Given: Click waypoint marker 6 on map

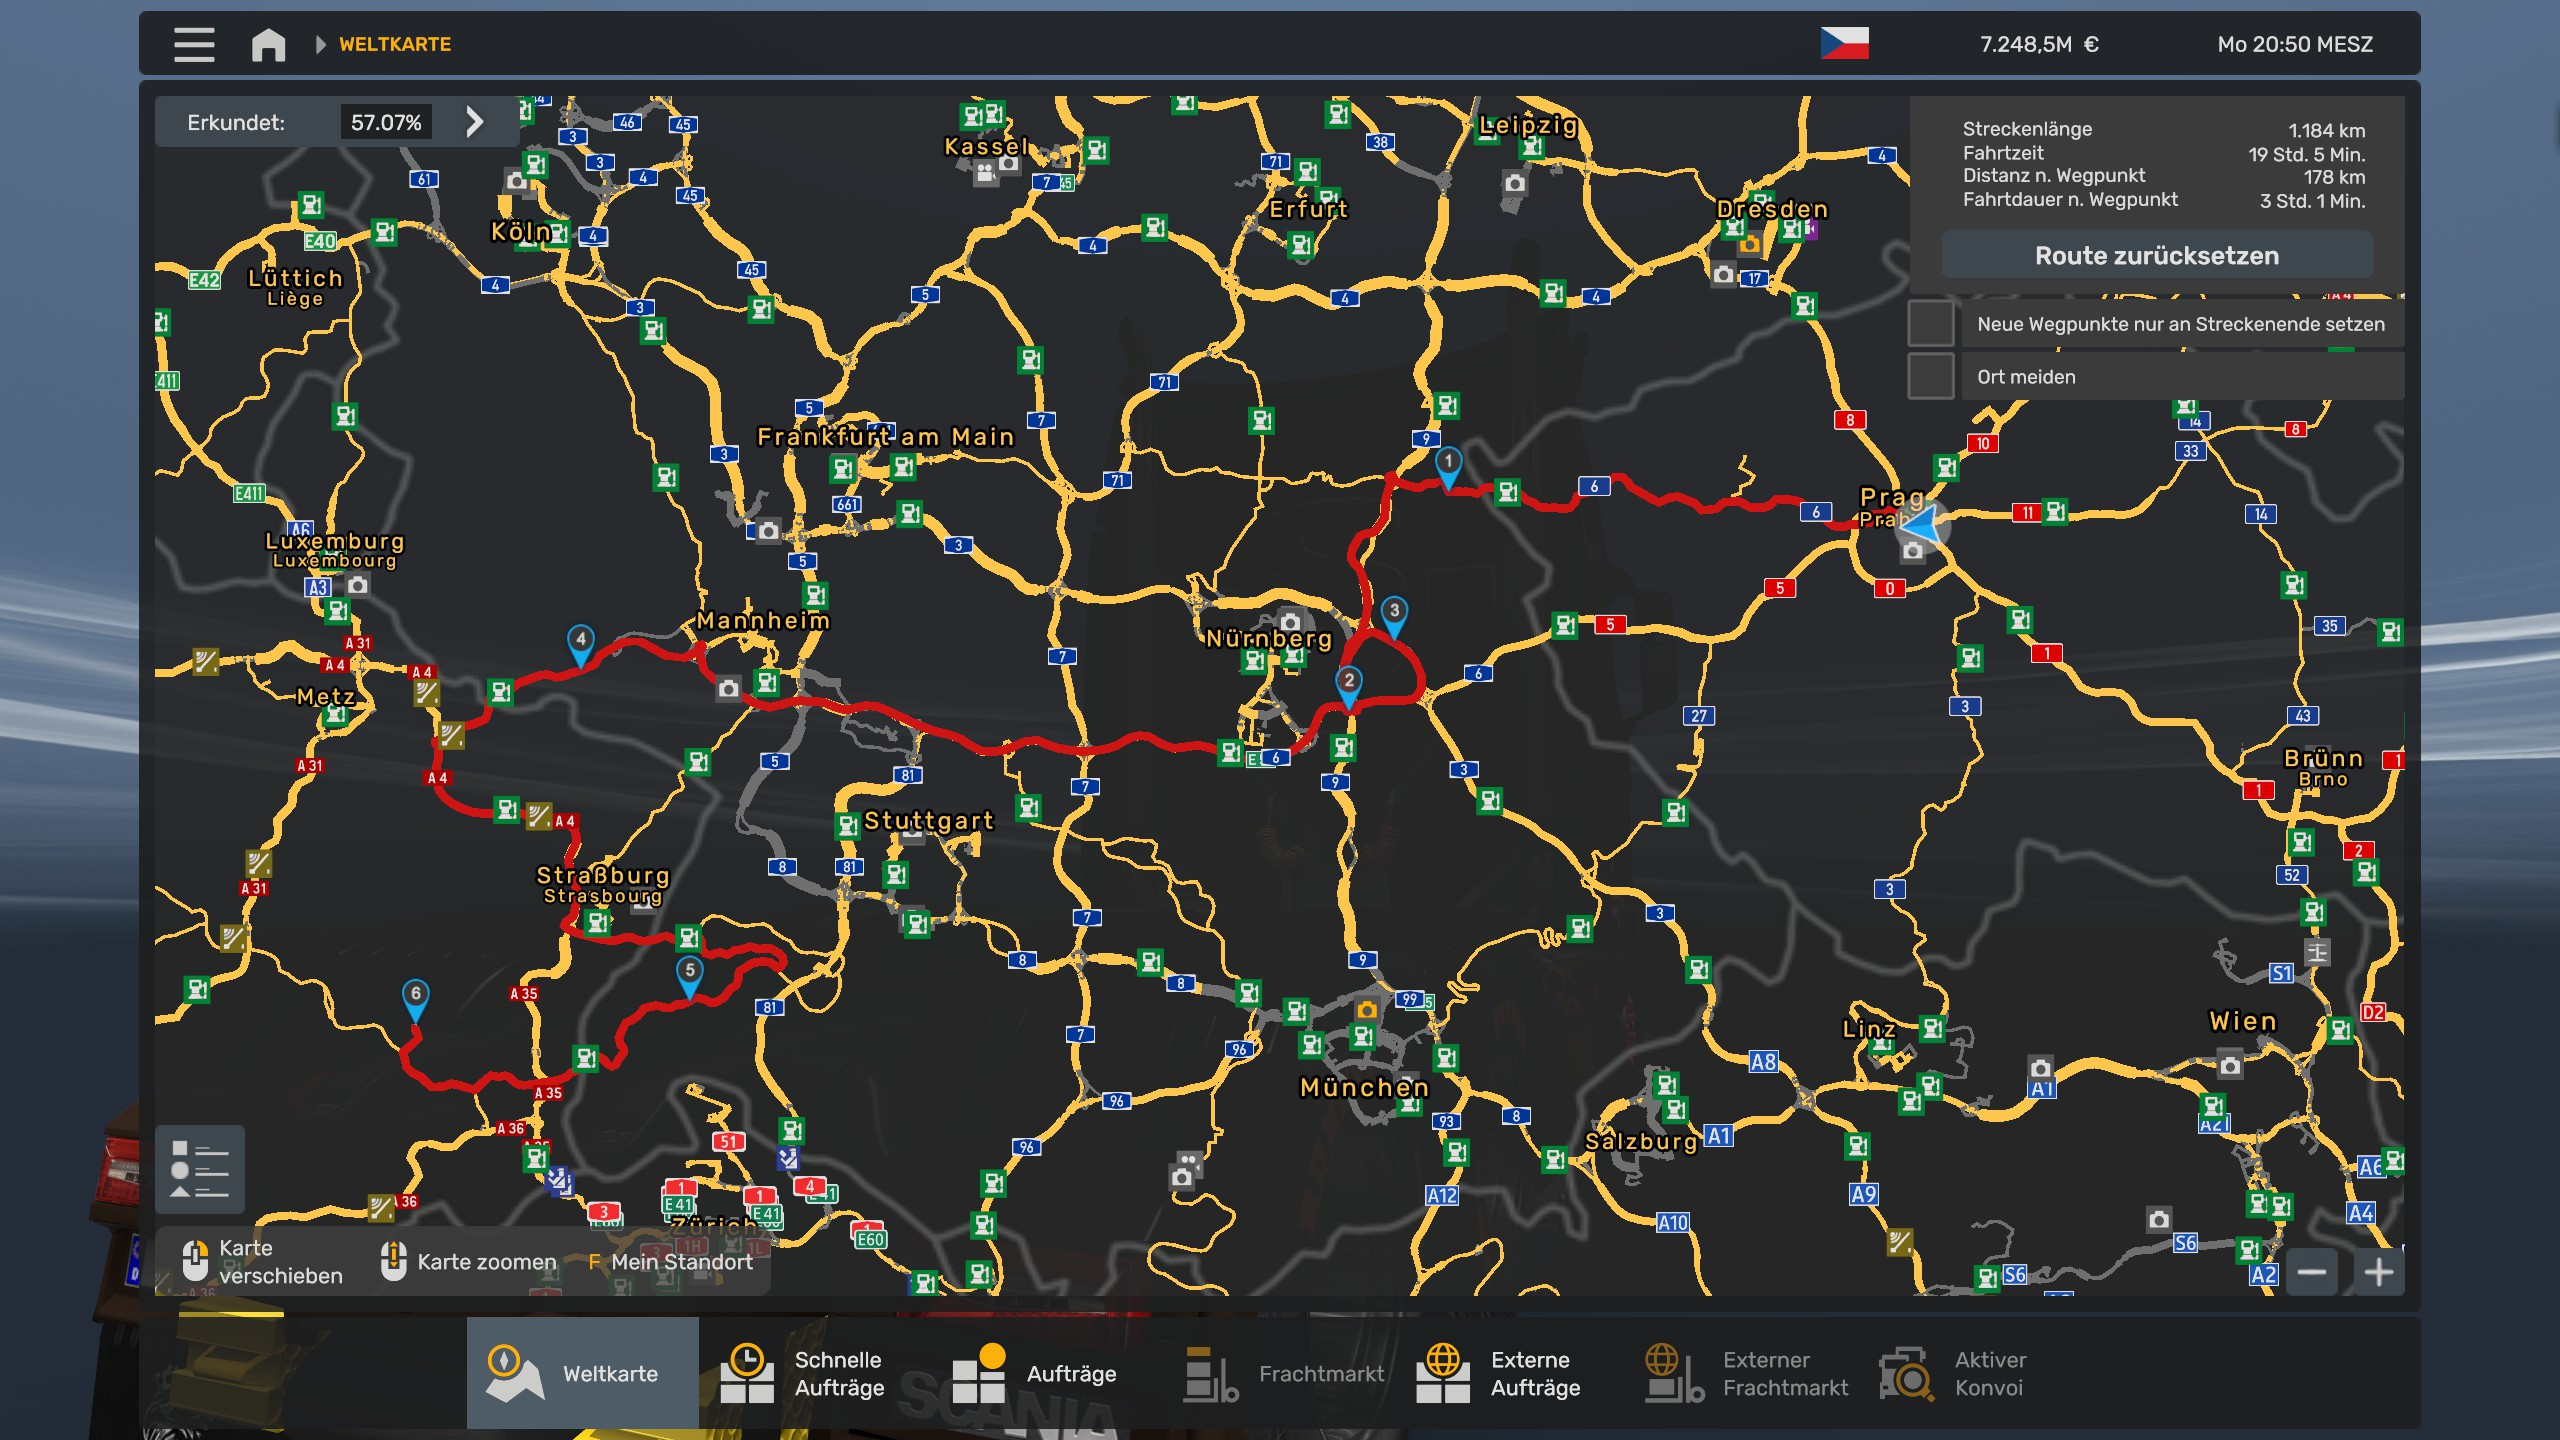Looking at the screenshot, I should [x=415, y=997].
